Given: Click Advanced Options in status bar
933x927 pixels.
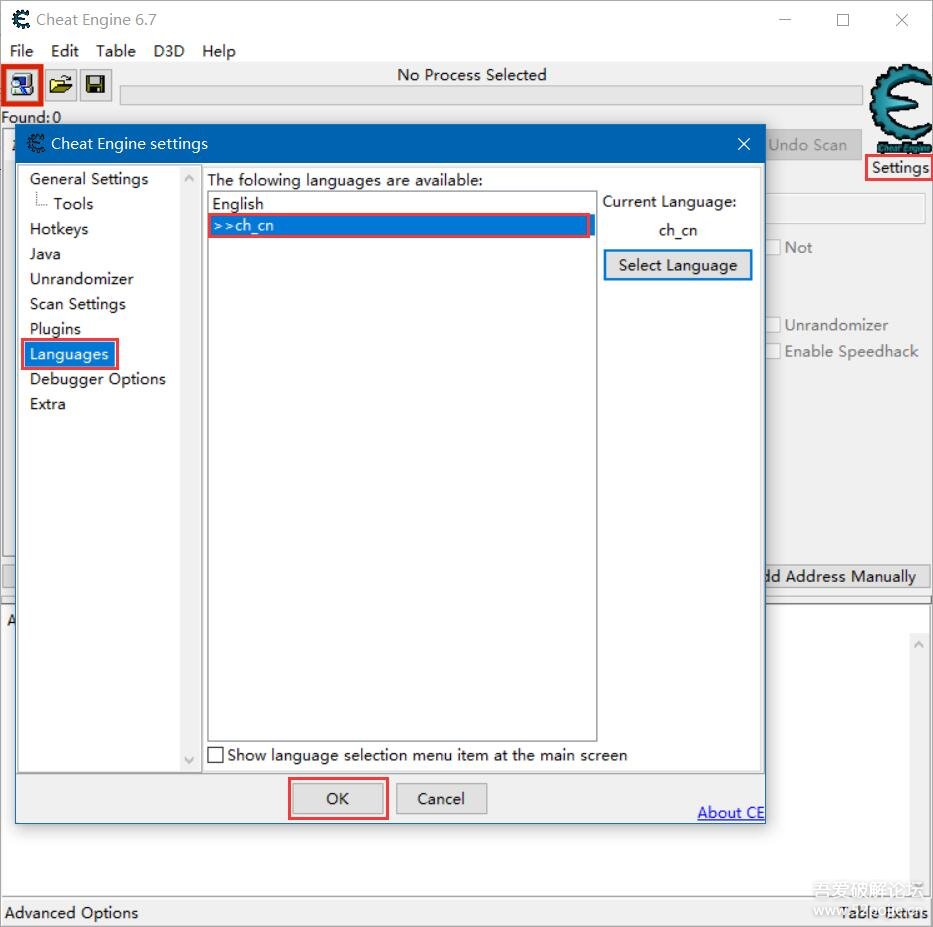Looking at the screenshot, I should point(71,913).
